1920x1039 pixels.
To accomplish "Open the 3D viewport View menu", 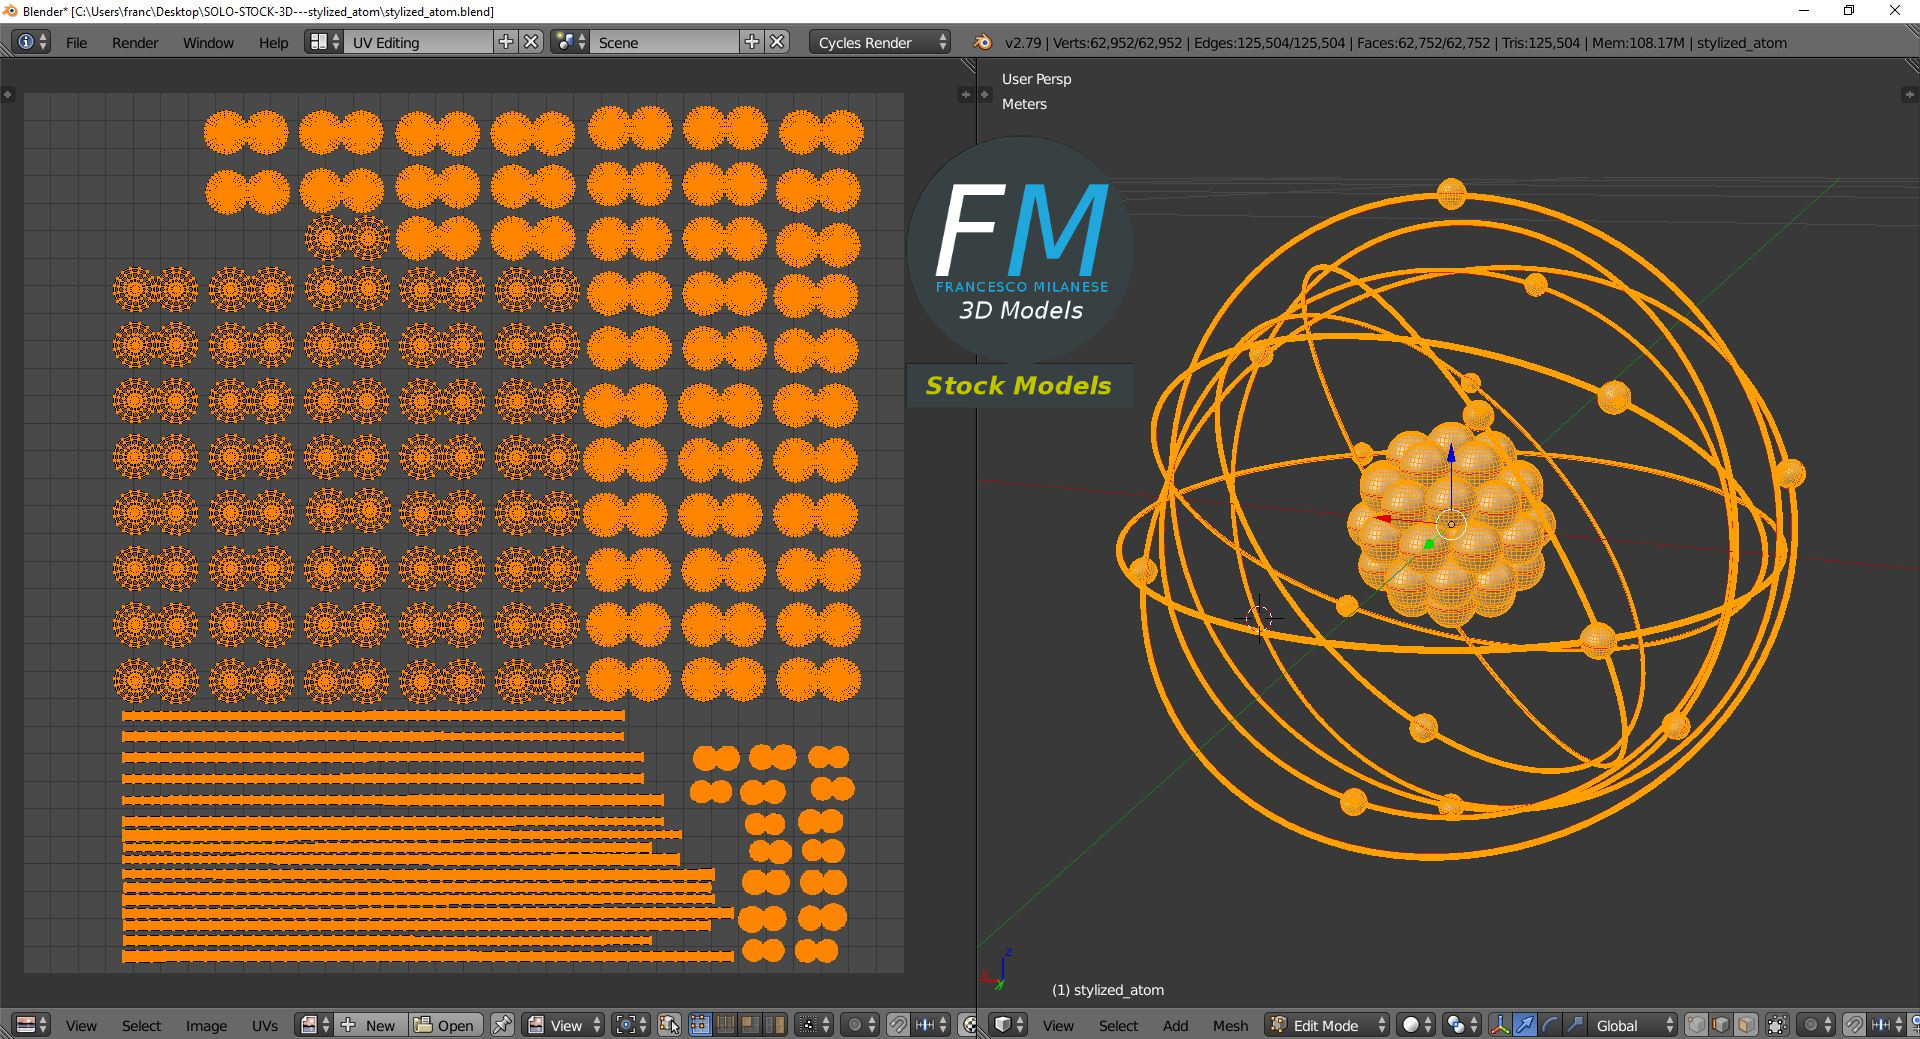I will click(1058, 1025).
